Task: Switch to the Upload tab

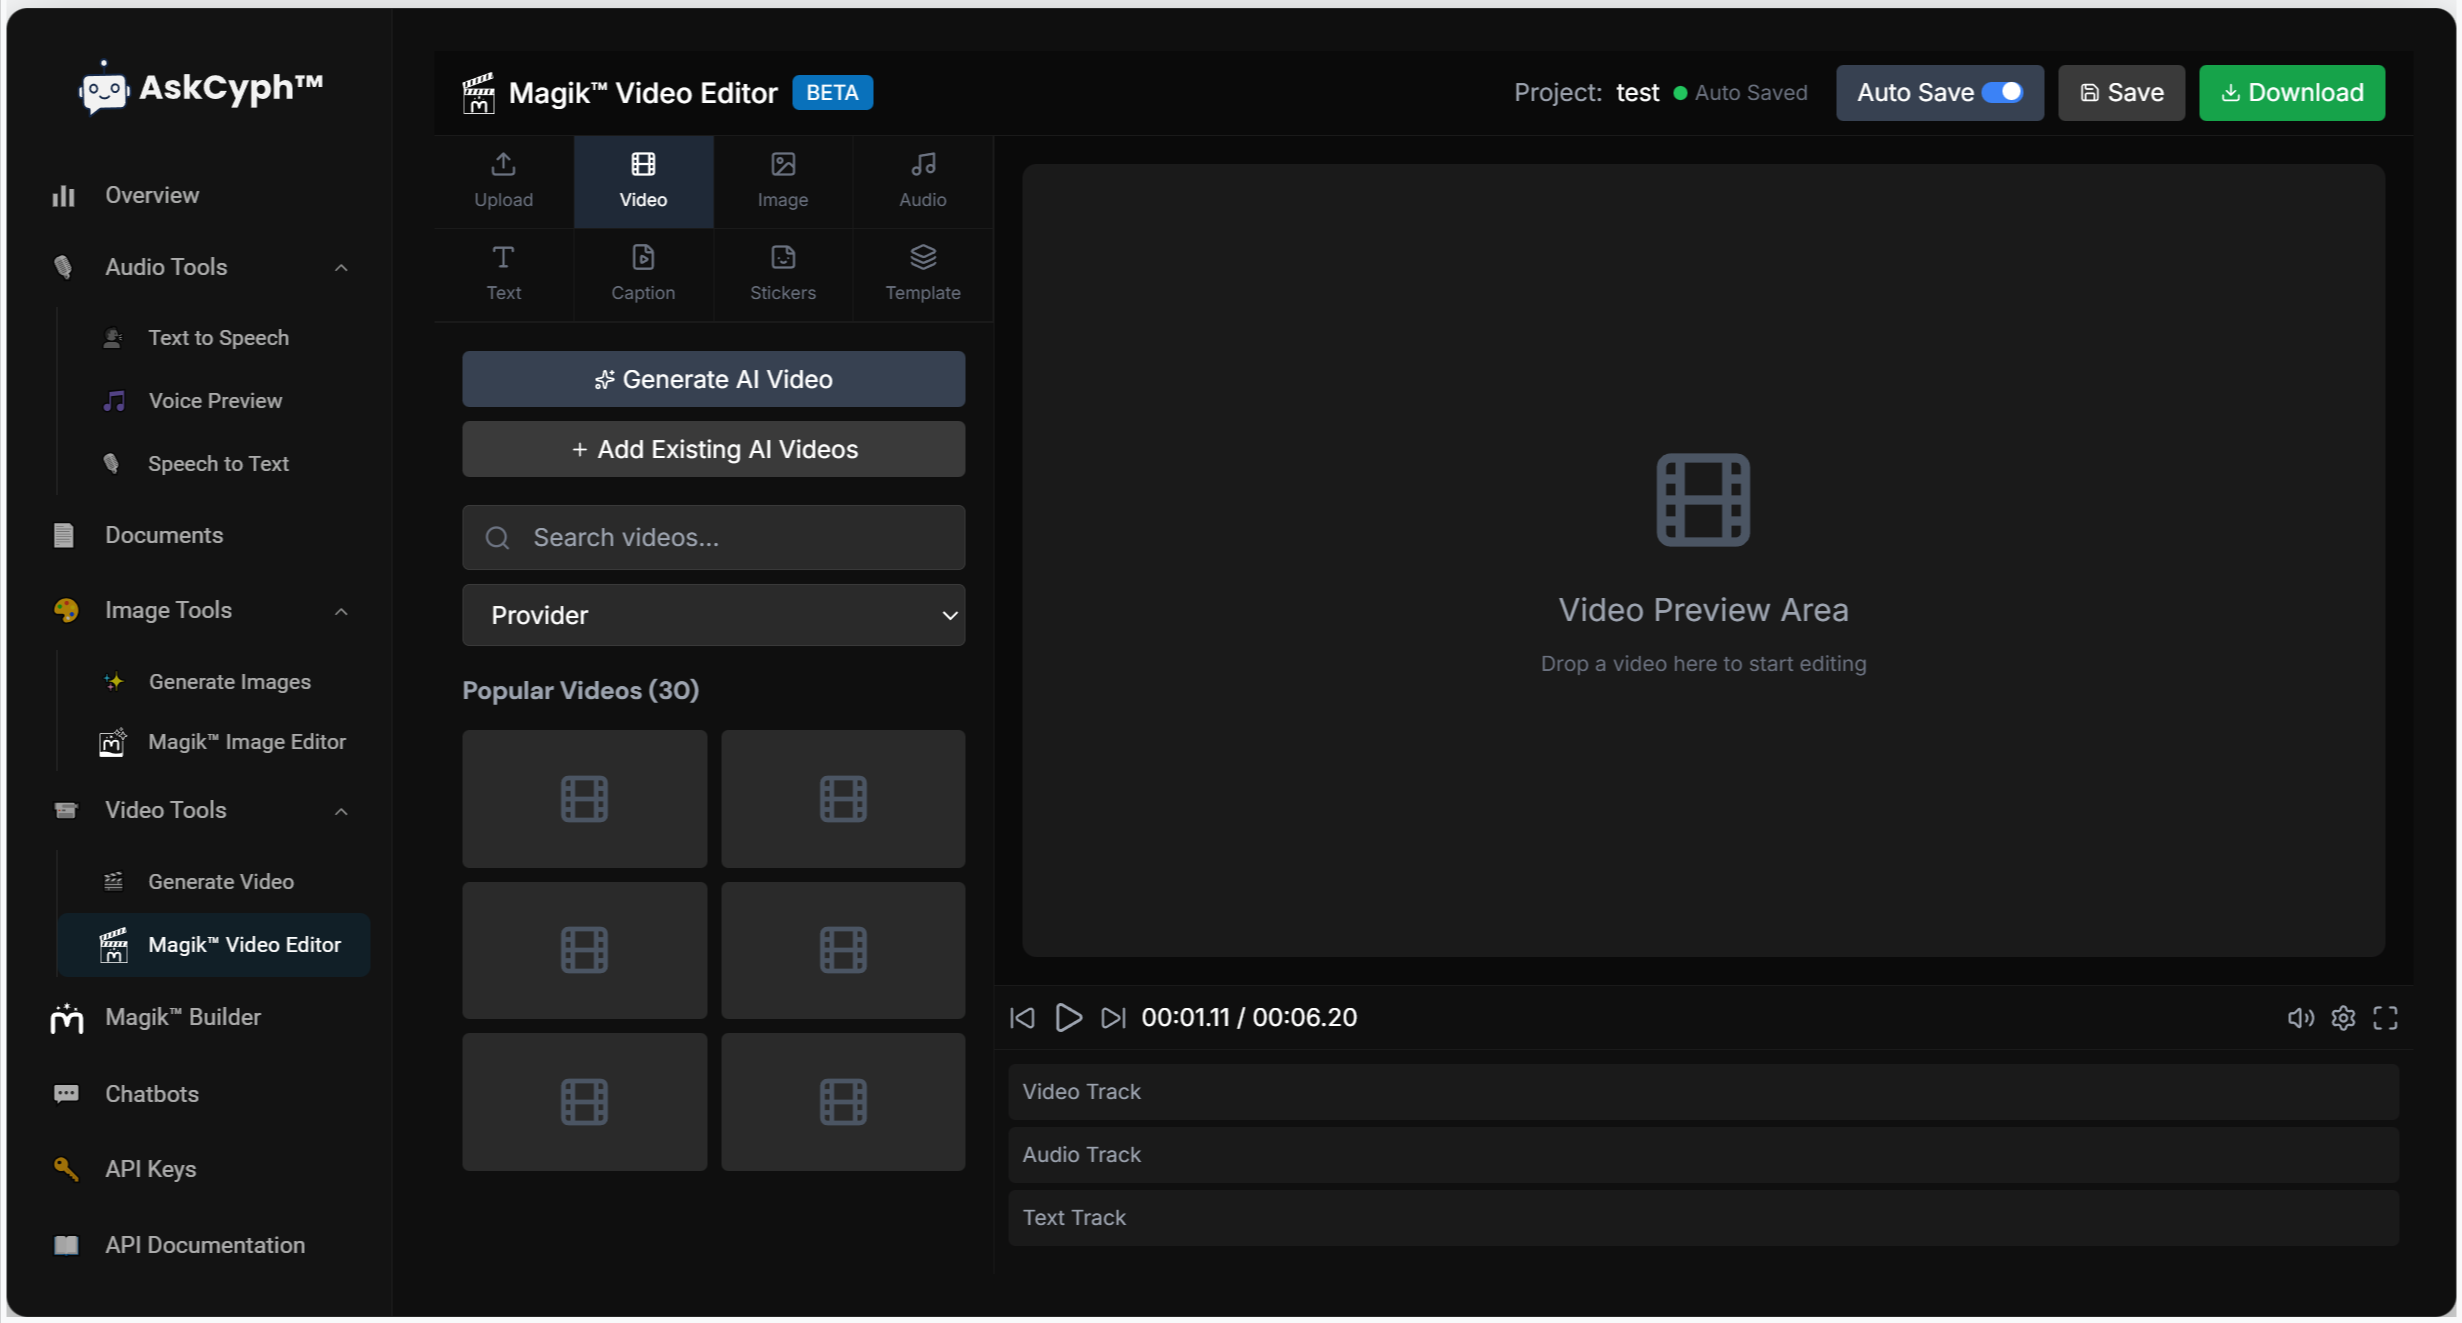Action: coord(503,180)
